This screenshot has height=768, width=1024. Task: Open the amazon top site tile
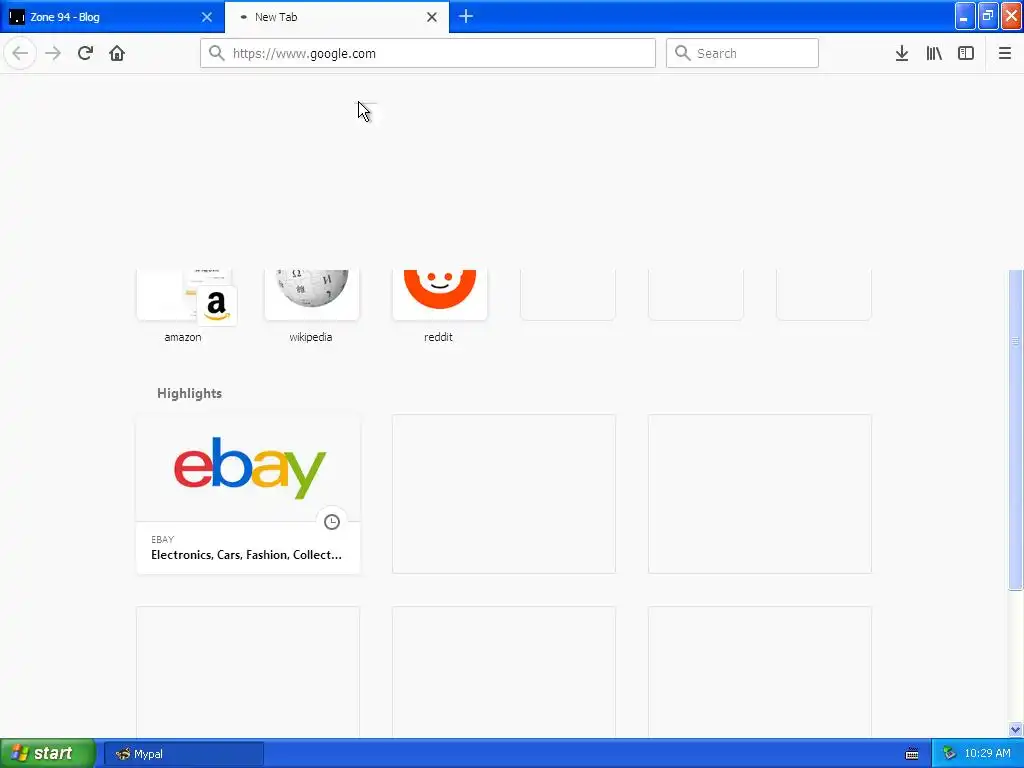tap(184, 295)
